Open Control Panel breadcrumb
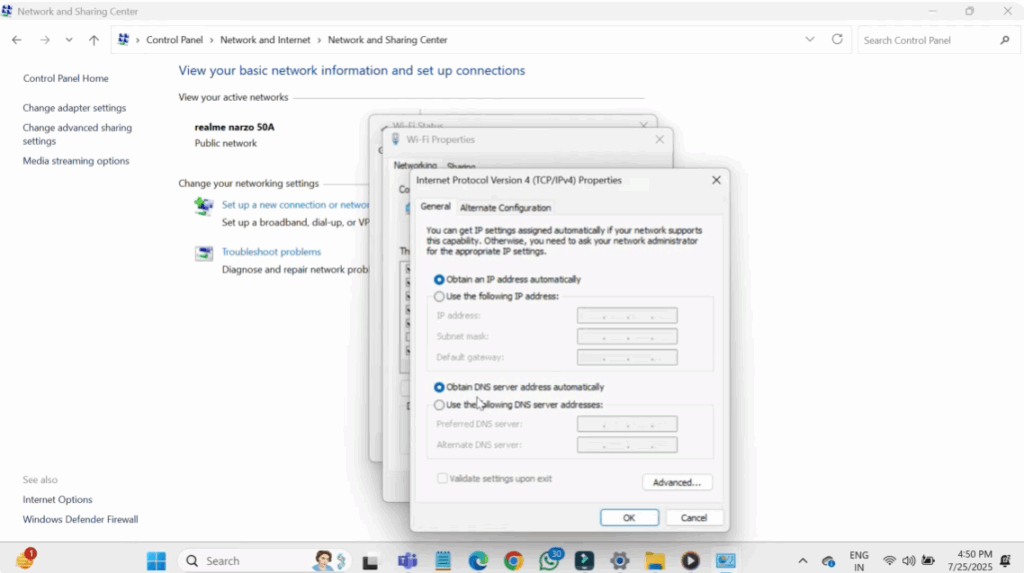 (174, 40)
